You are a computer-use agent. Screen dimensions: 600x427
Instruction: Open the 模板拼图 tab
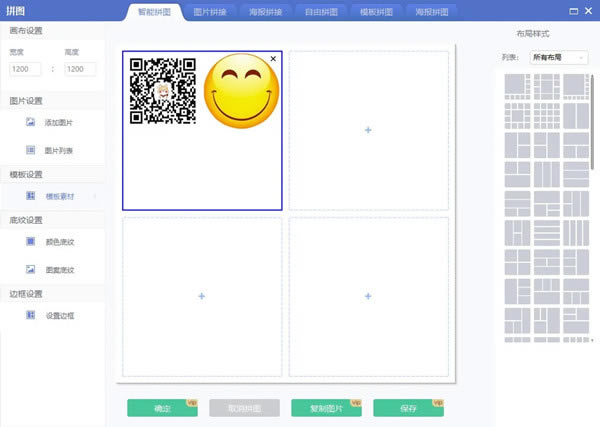(377, 12)
